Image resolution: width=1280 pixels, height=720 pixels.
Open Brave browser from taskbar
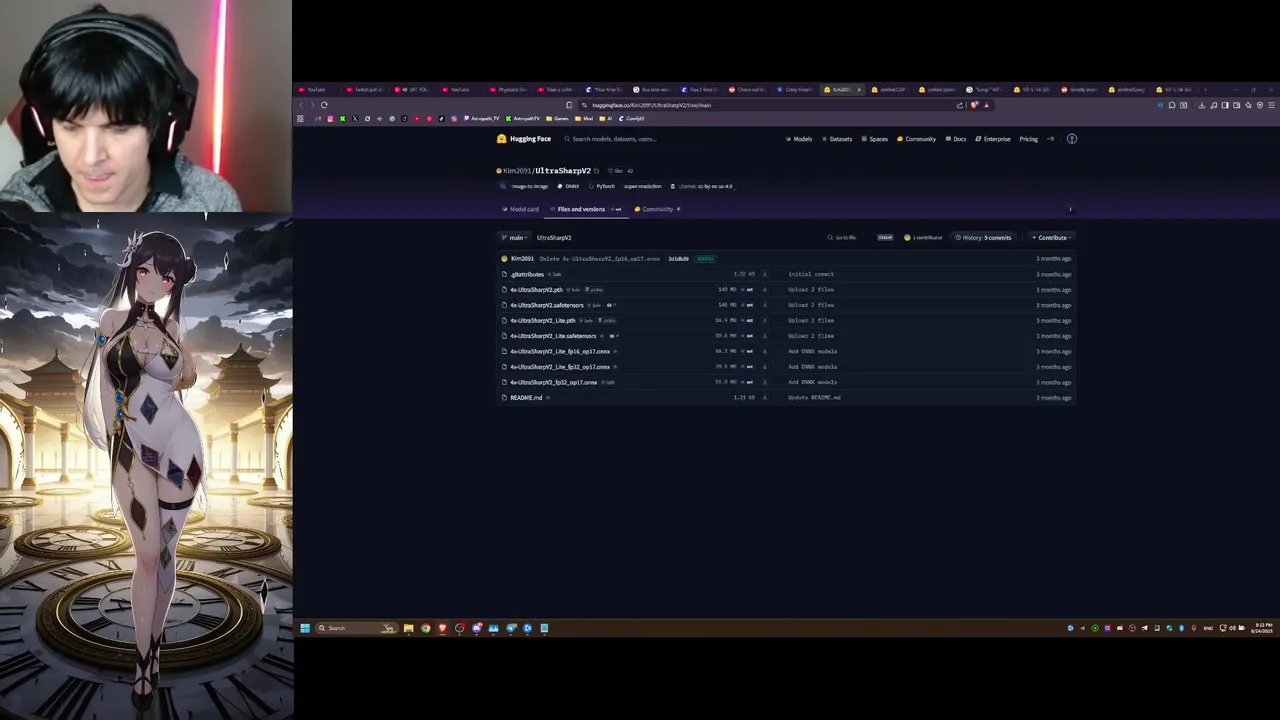point(442,628)
